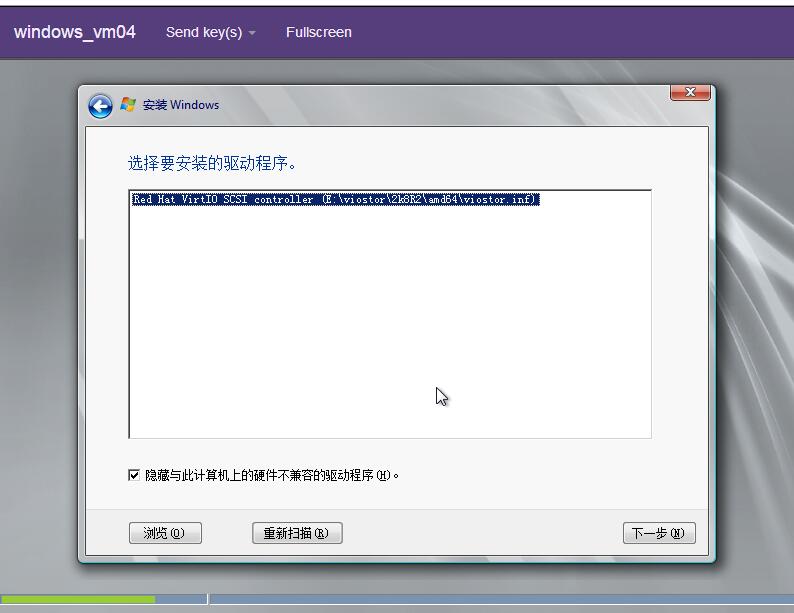The height and width of the screenshot is (613, 794).
Task: Click the green installation progress bar
Action: (78, 599)
